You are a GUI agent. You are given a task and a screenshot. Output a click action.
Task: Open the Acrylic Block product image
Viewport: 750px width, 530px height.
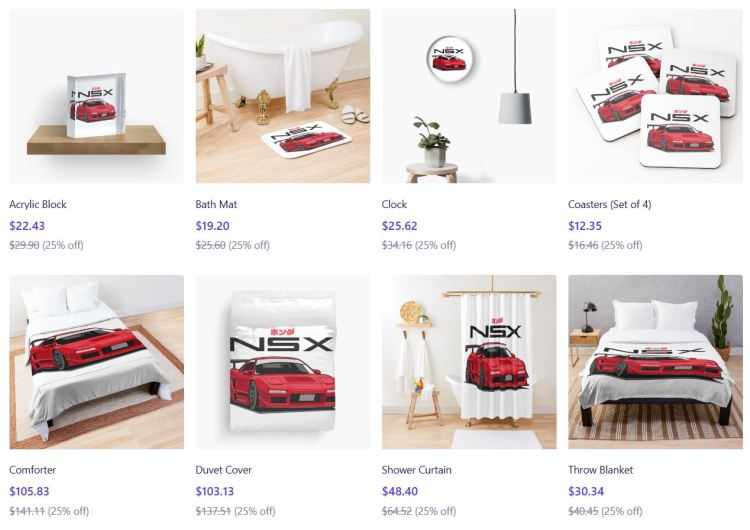97,96
